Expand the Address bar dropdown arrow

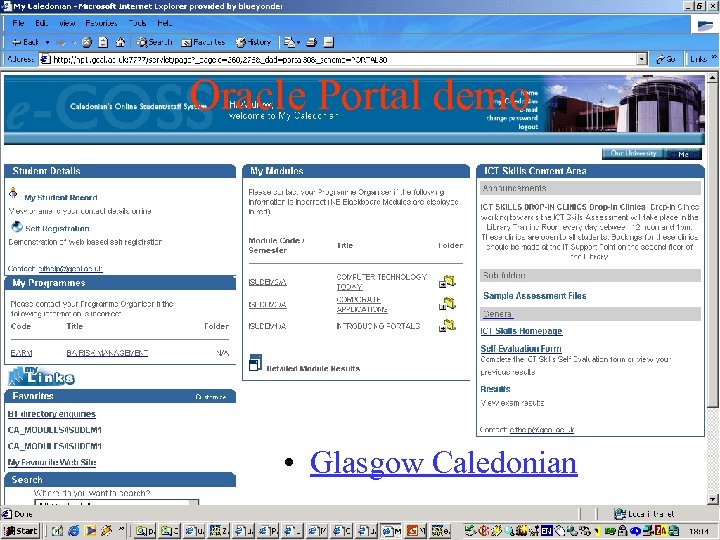point(642,59)
